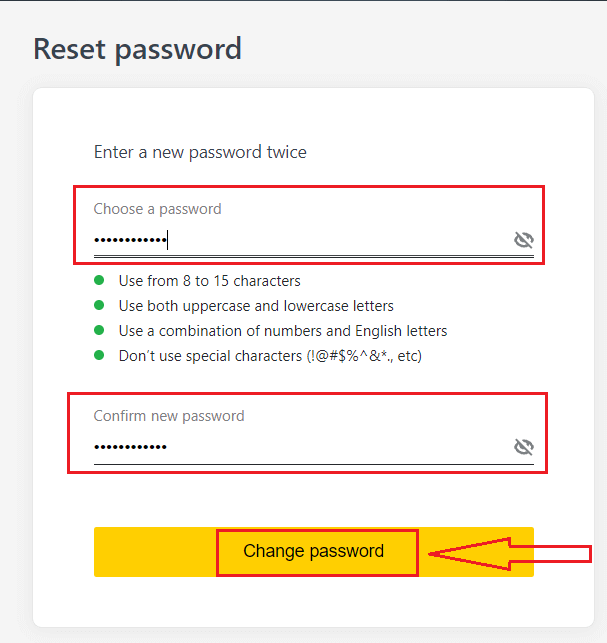
Task: Click 'Use from 8 to 15 characters' text
Action: pos(209,281)
